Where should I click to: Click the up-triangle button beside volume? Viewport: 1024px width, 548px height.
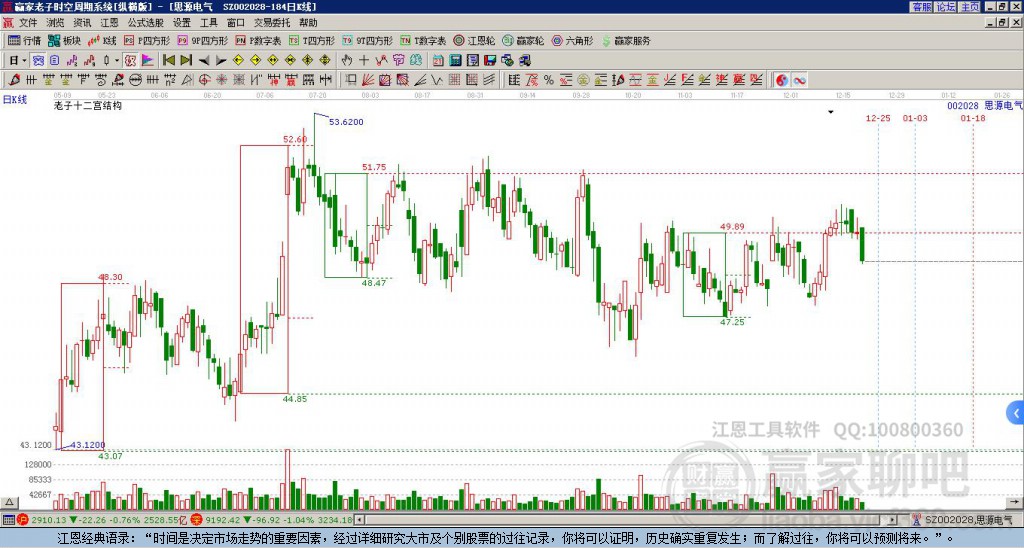coord(9,502)
